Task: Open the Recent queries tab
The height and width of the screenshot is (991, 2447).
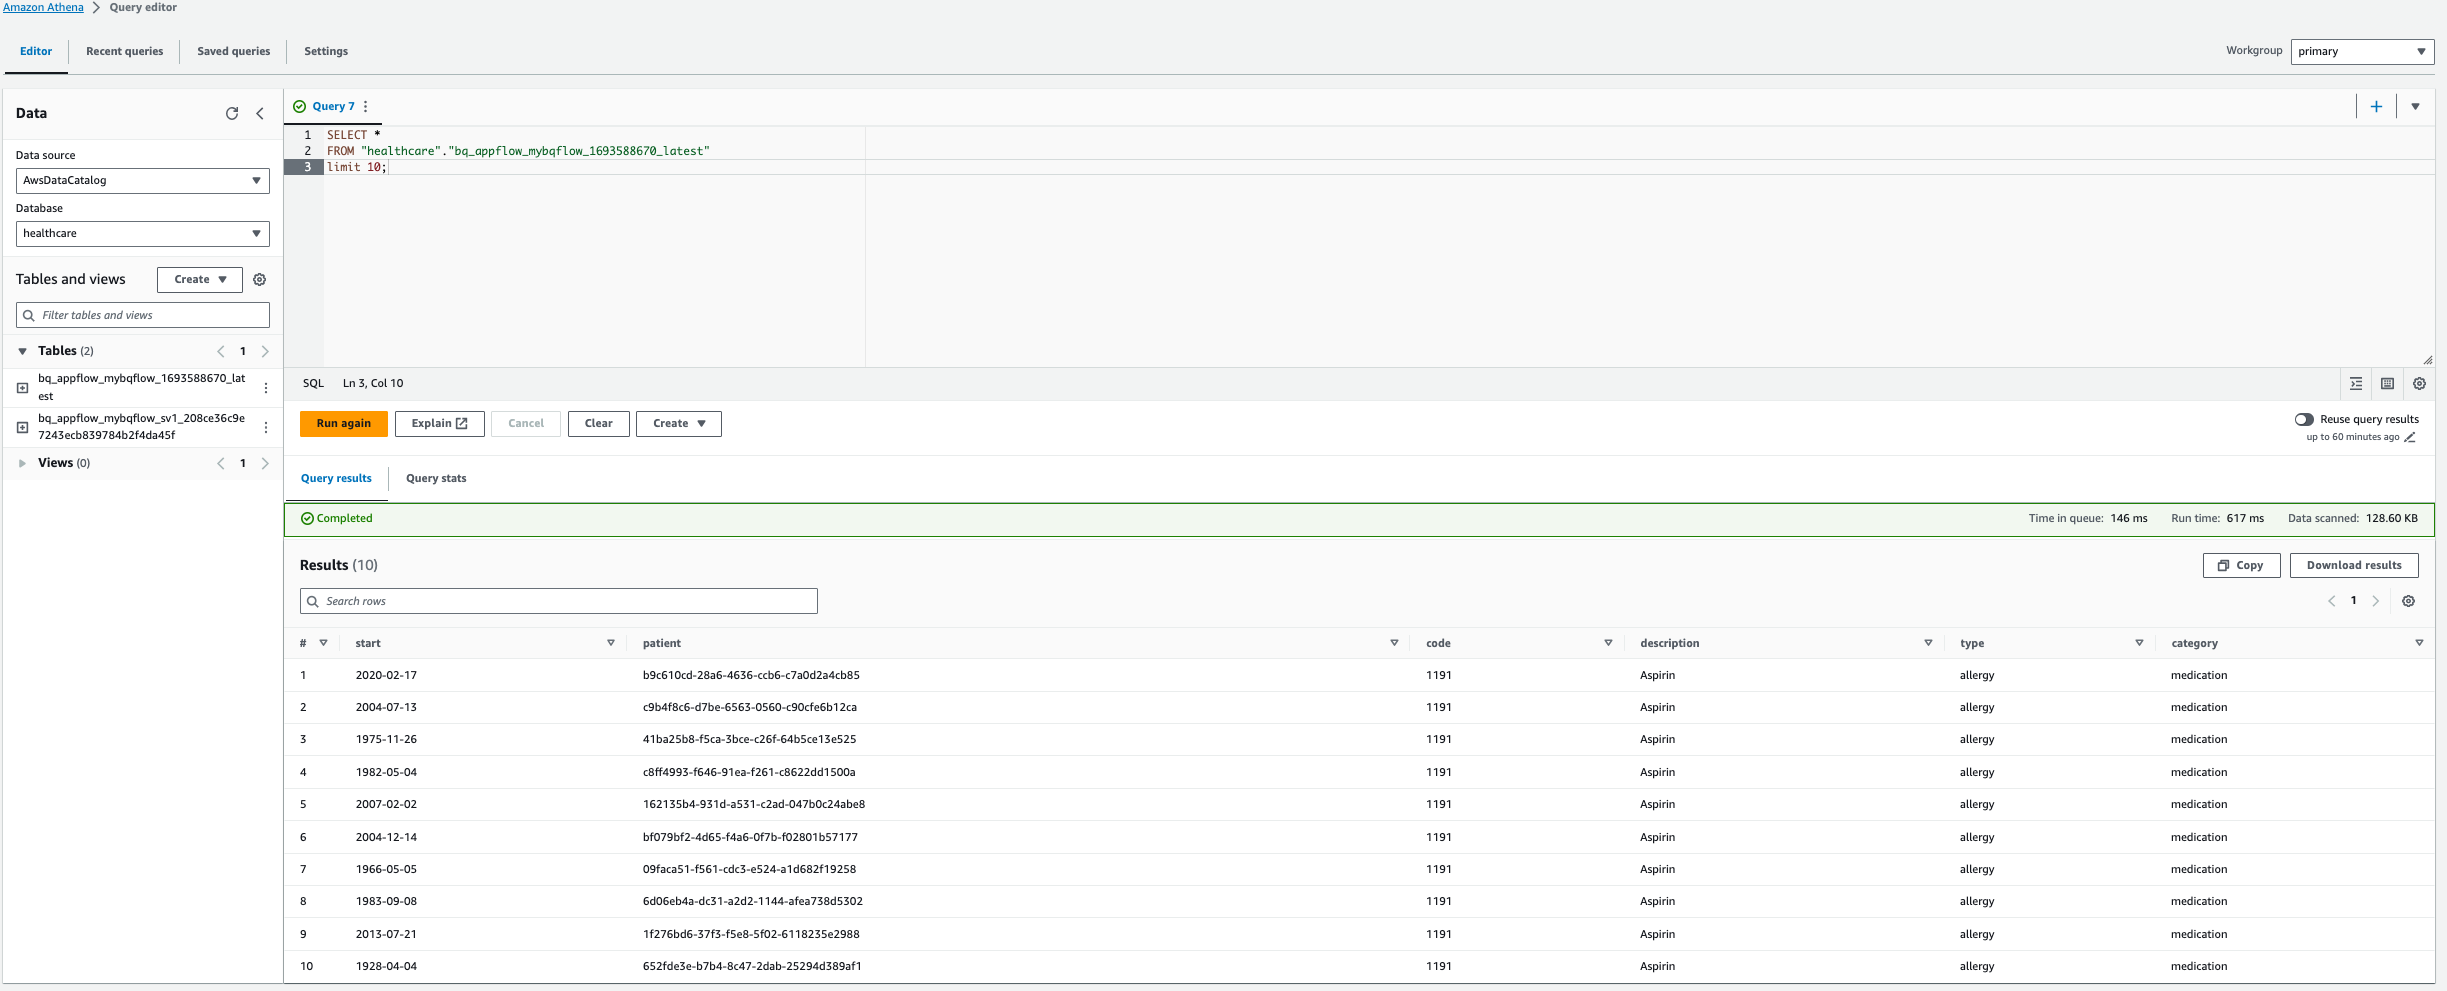Action: coord(124,52)
